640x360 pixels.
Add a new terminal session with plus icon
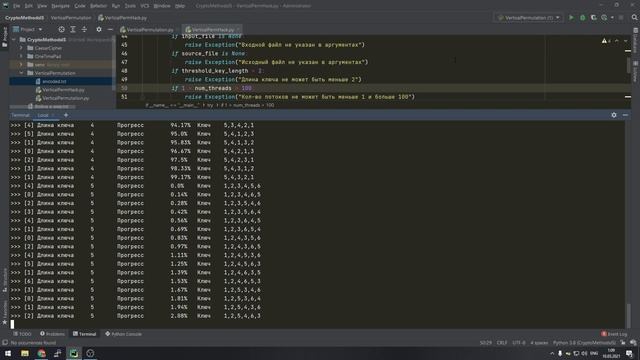[x=66, y=115]
